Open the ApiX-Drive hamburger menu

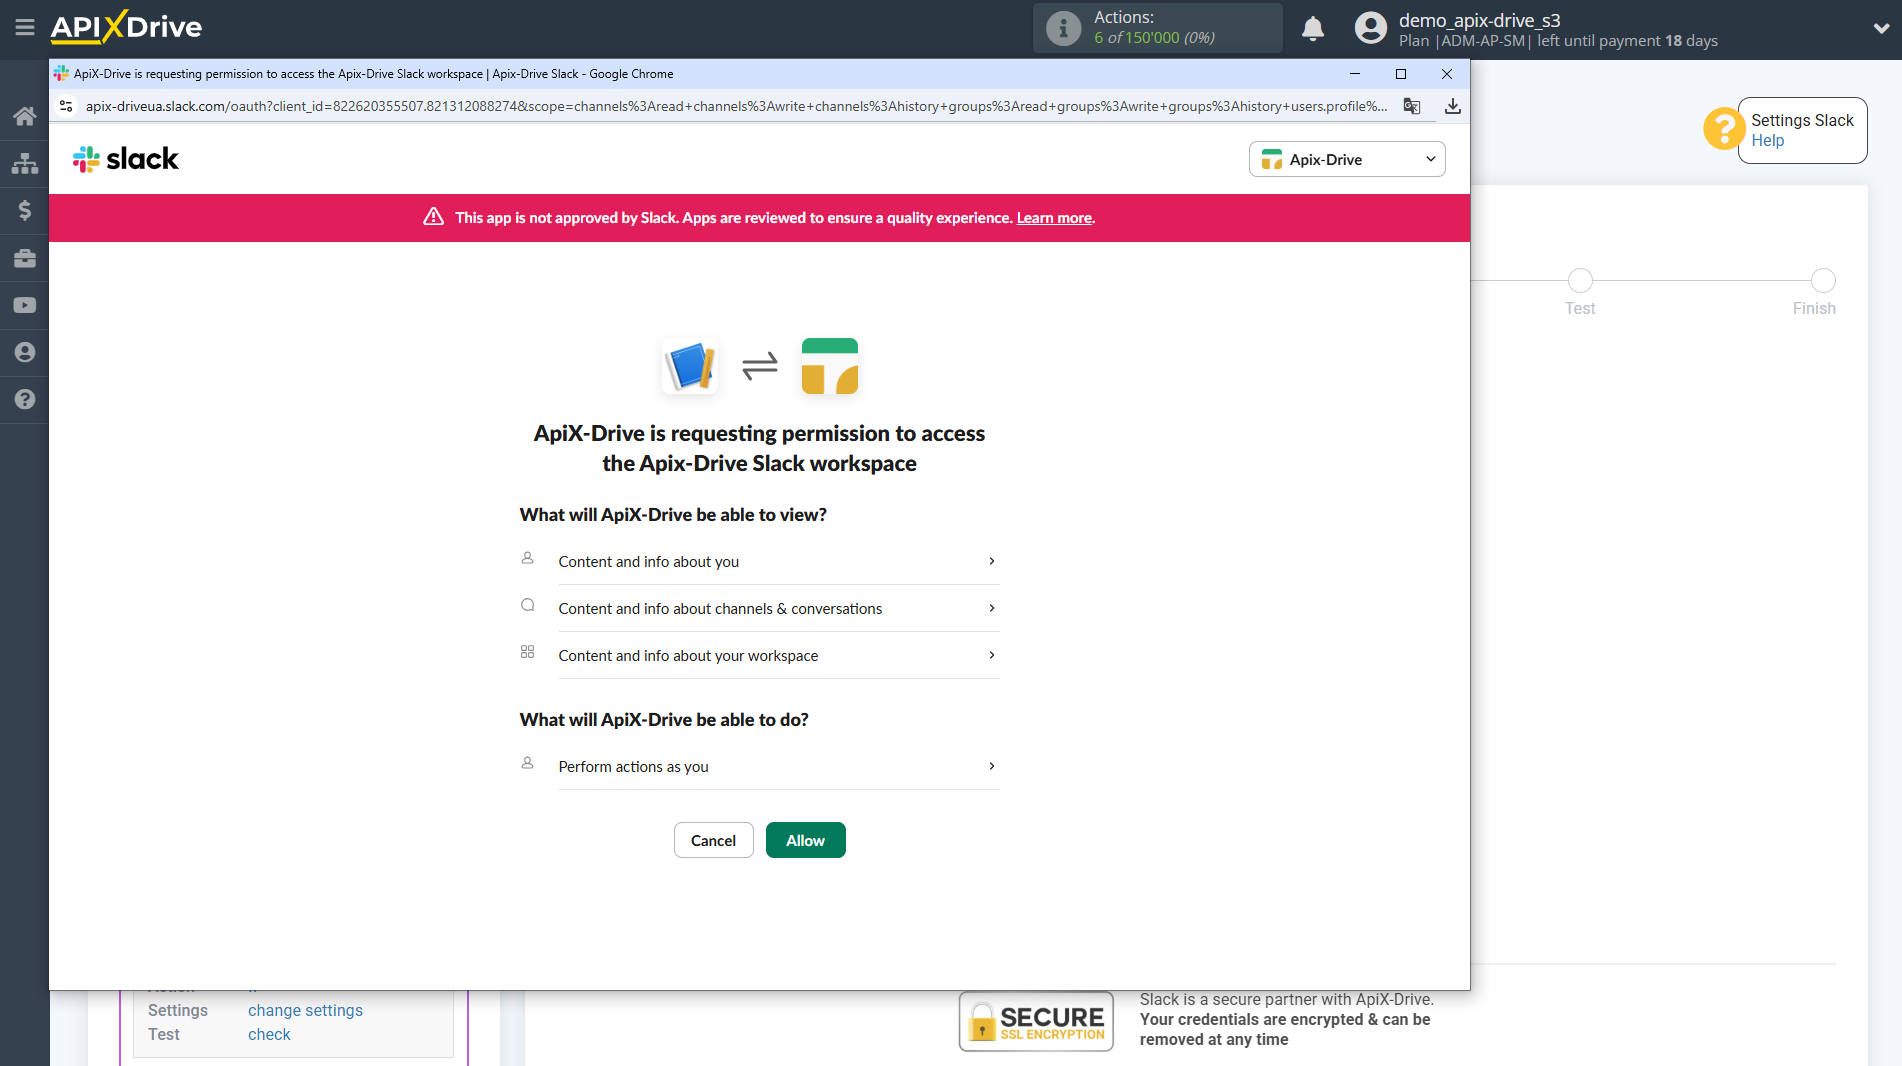(x=25, y=27)
